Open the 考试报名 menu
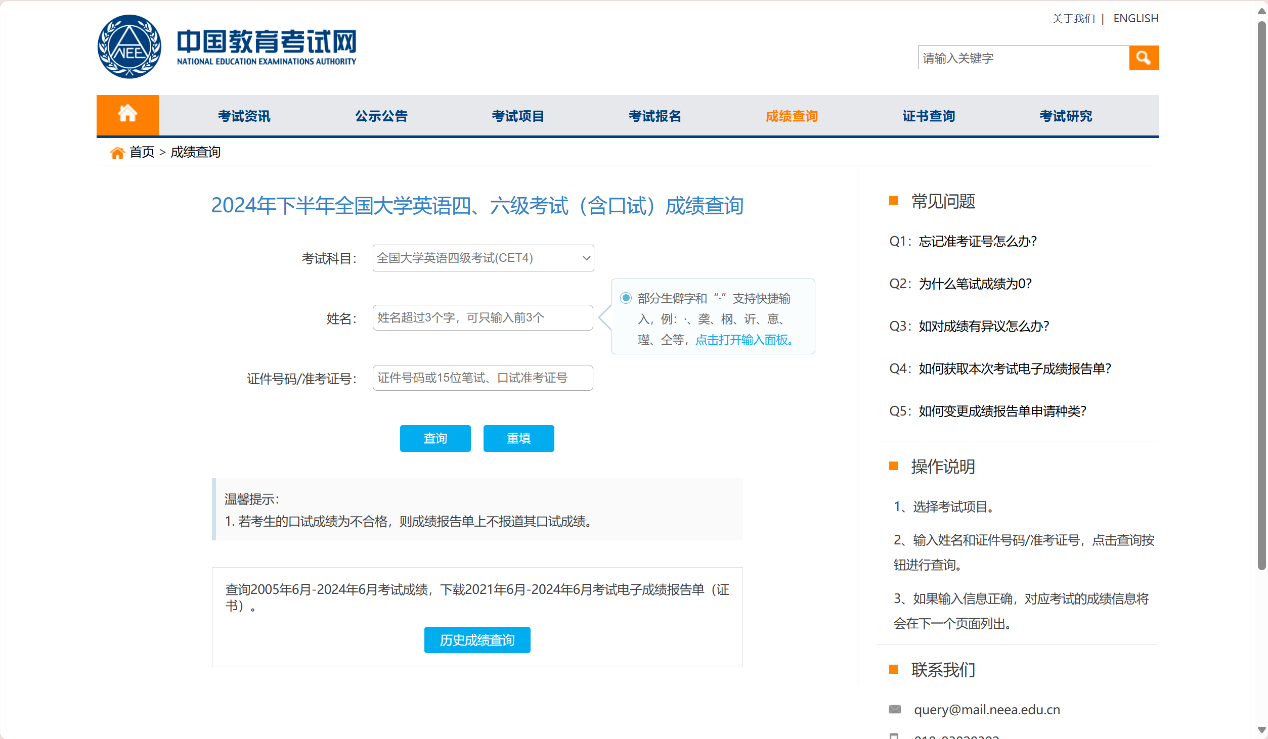The image size is (1268, 739). [655, 116]
